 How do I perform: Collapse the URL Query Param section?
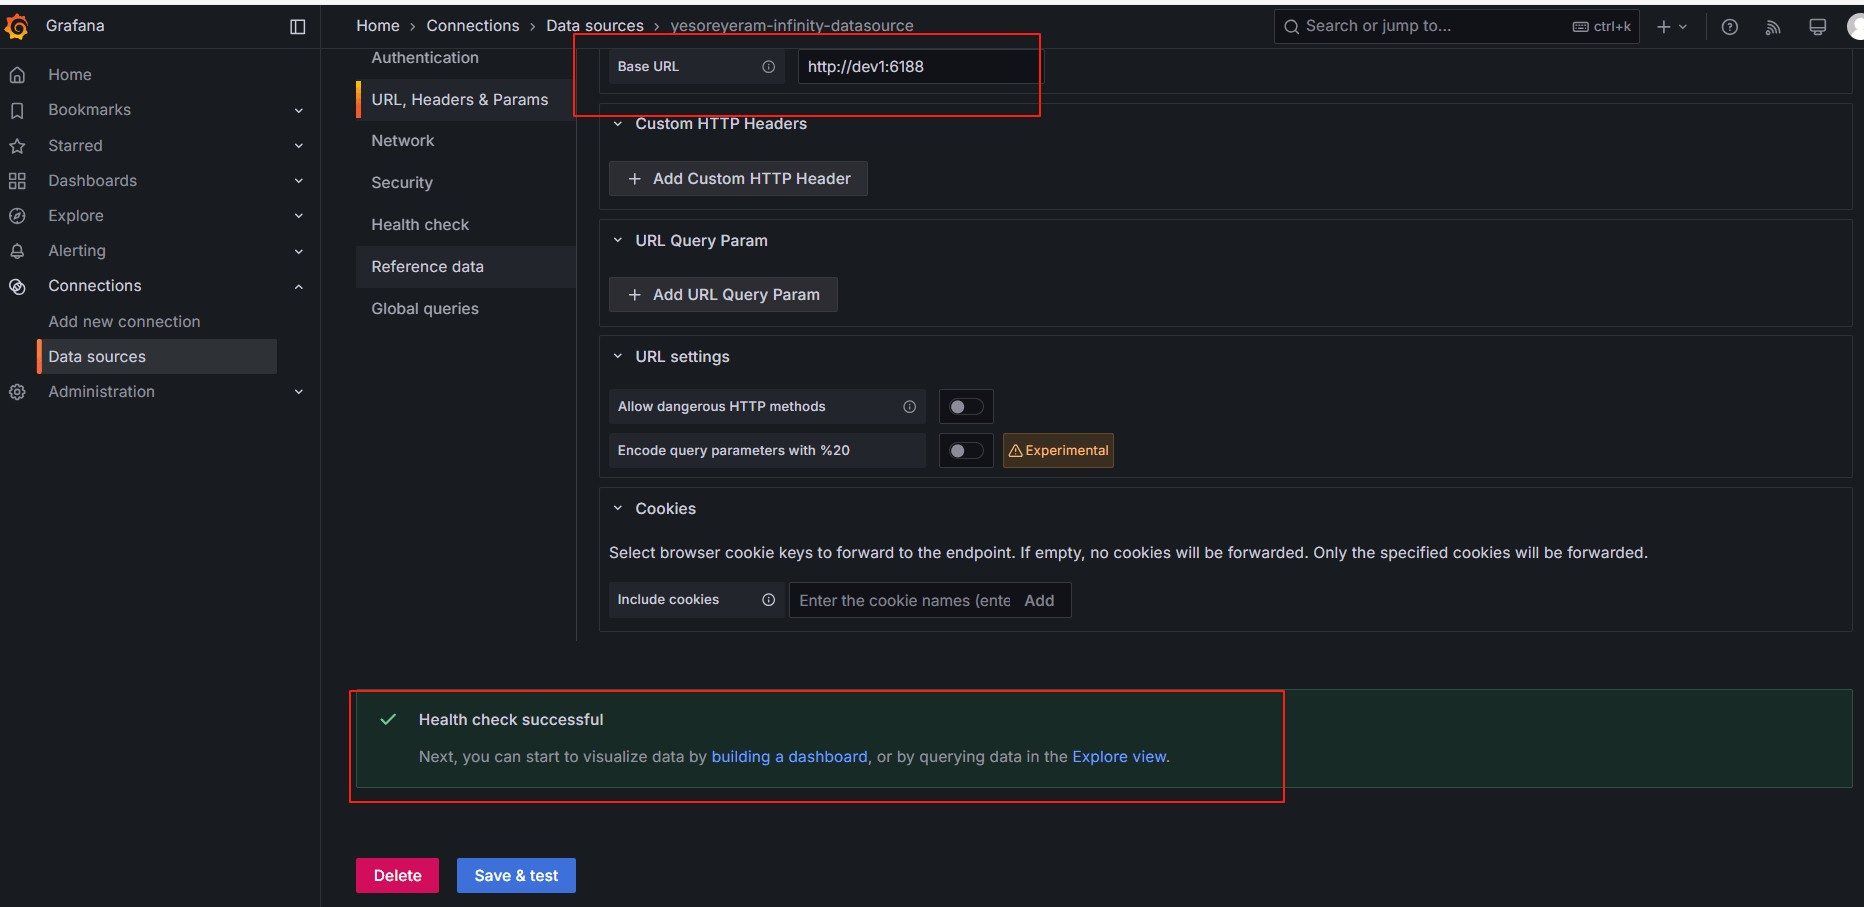click(618, 241)
